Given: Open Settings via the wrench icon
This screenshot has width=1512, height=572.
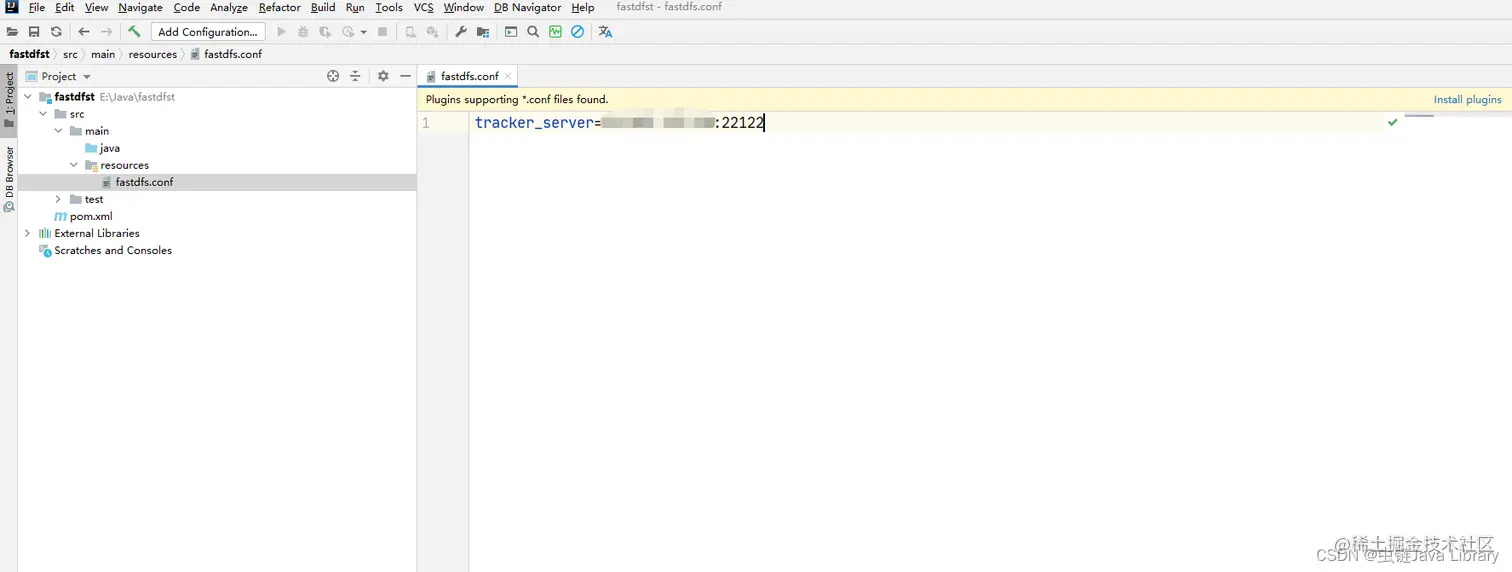Looking at the screenshot, I should (x=461, y=32).
